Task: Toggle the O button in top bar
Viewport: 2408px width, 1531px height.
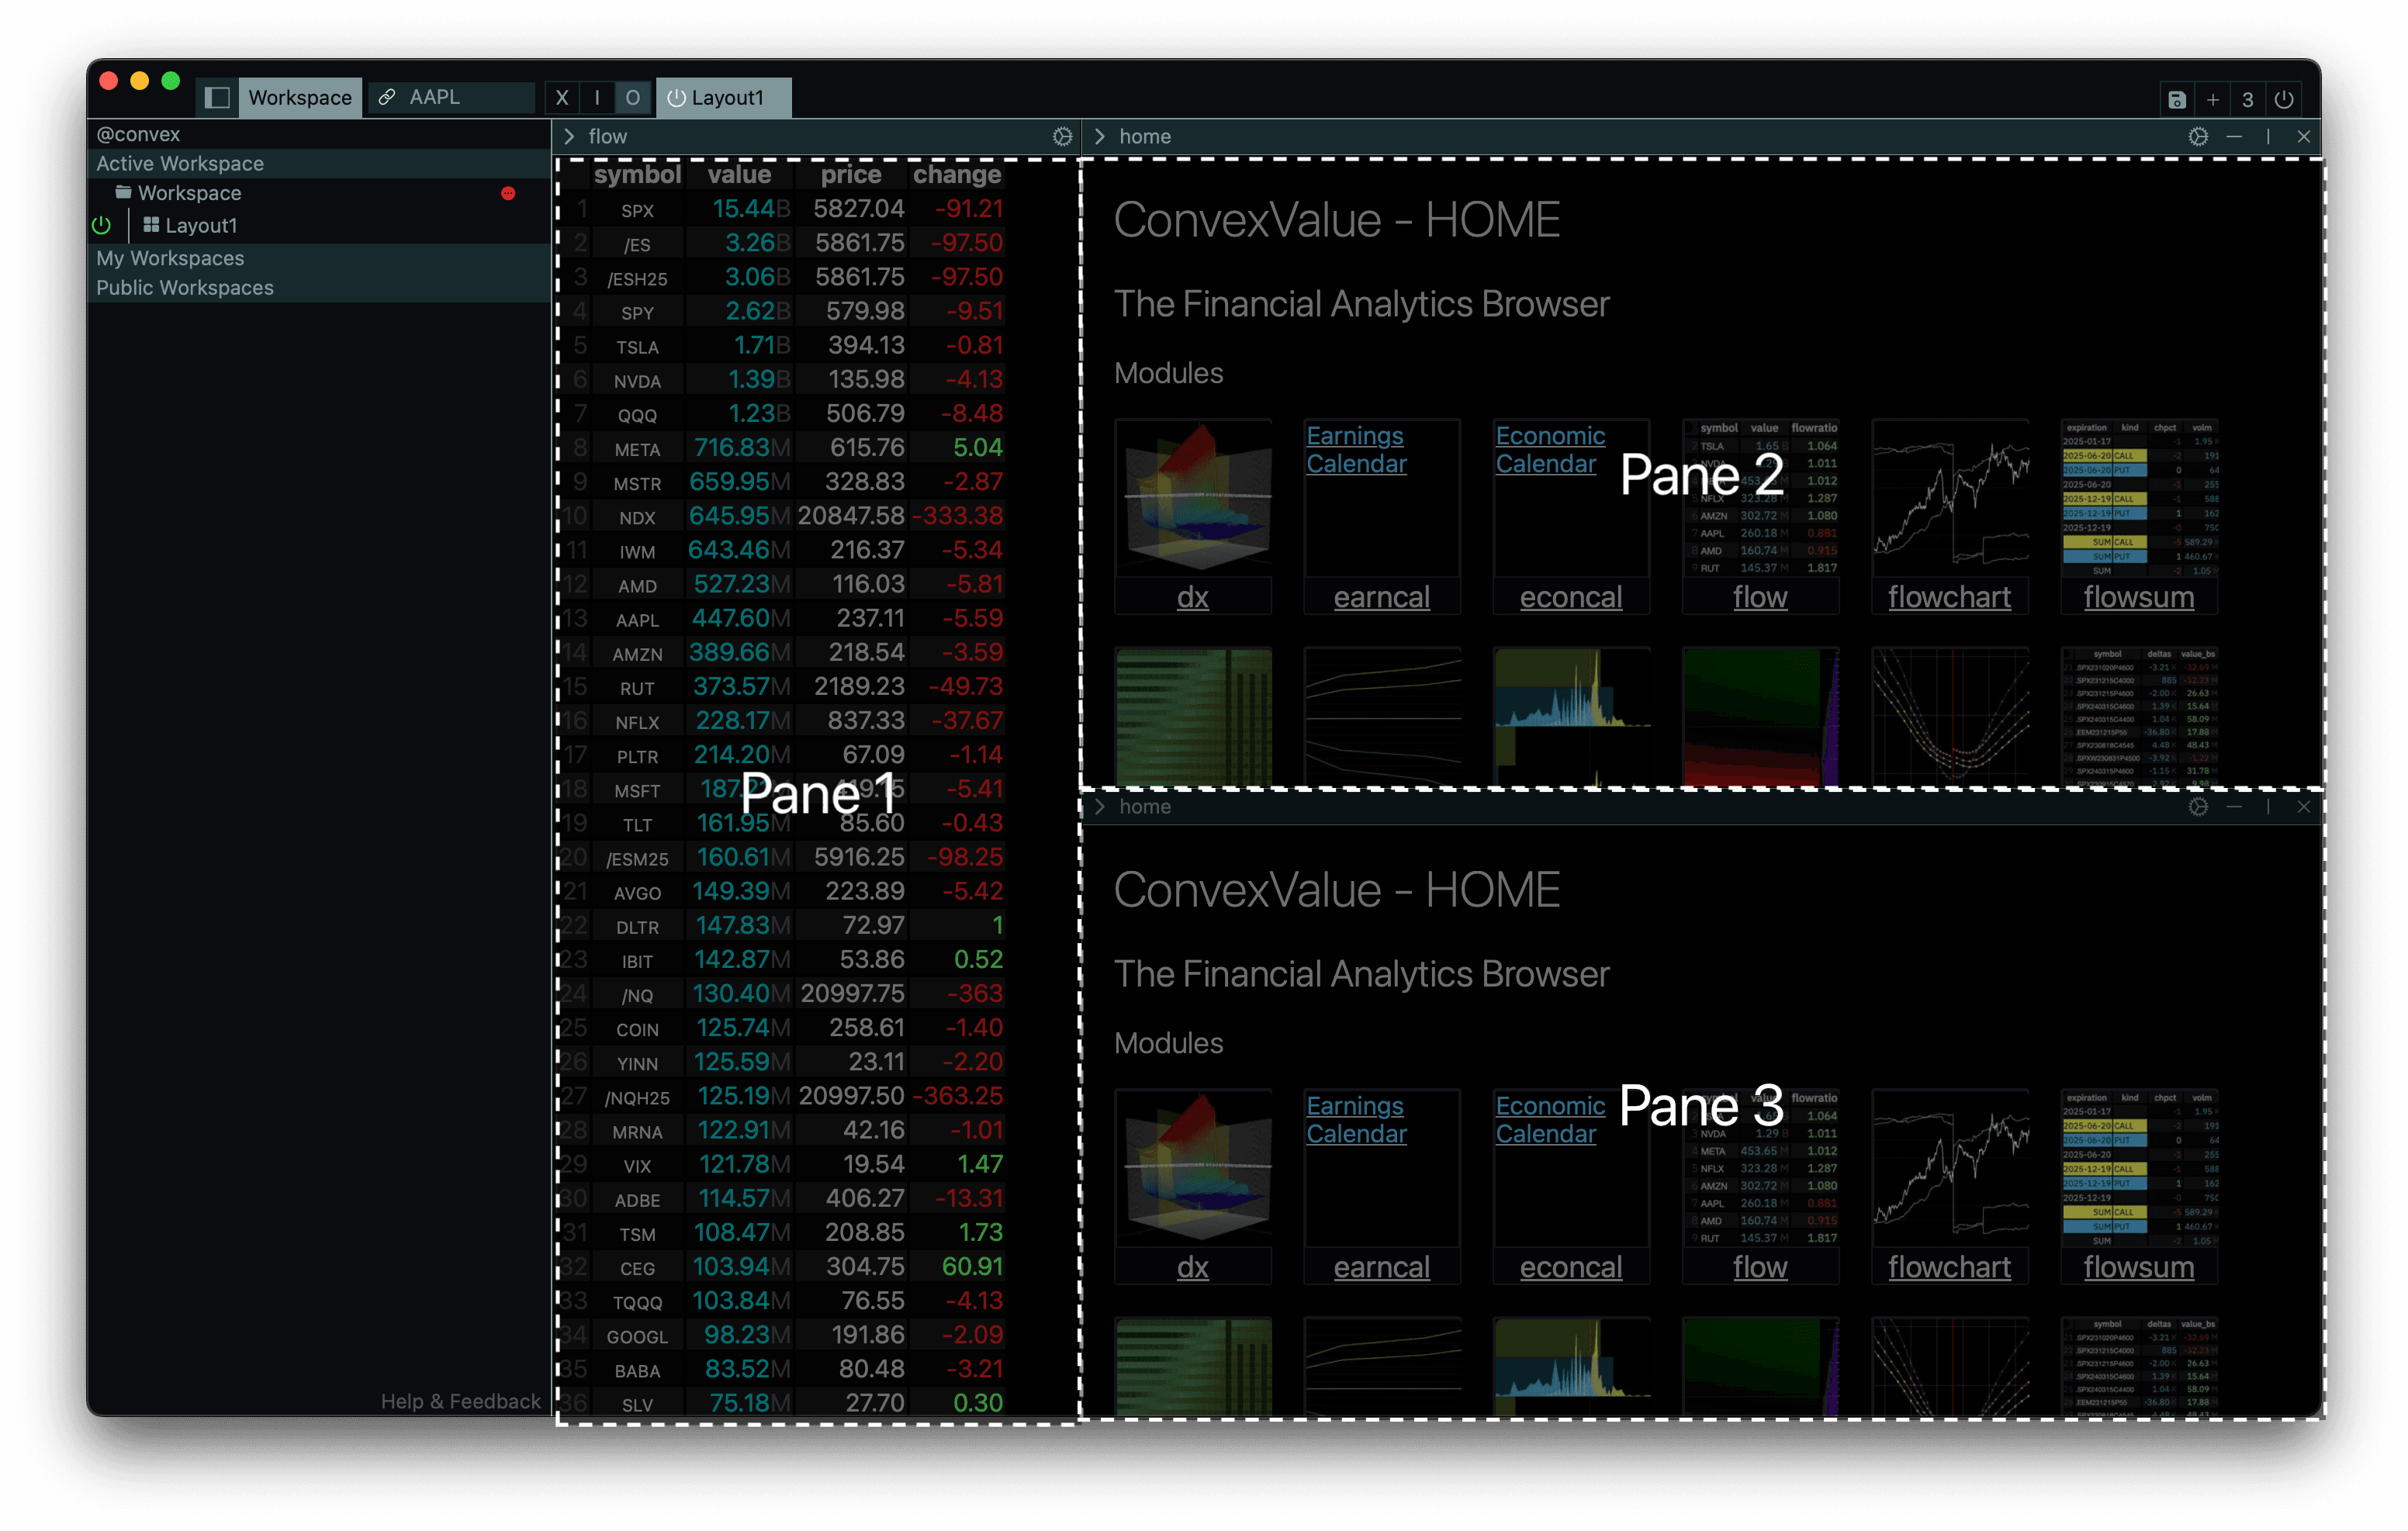Action: point(632,98)
